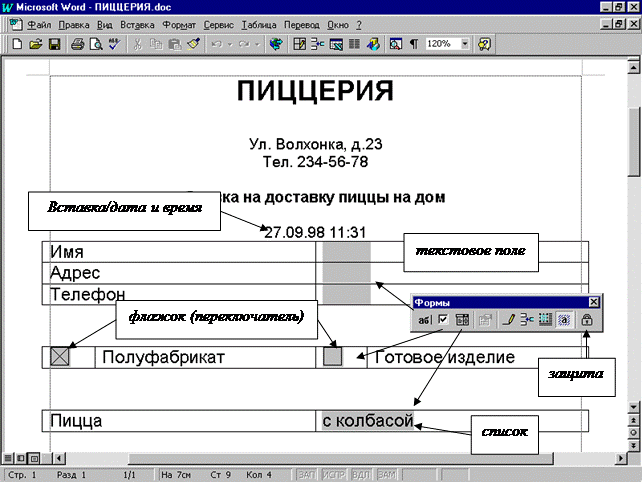Open the 120% zoom dropdown
642x482 pixels.
pos(465,43)
